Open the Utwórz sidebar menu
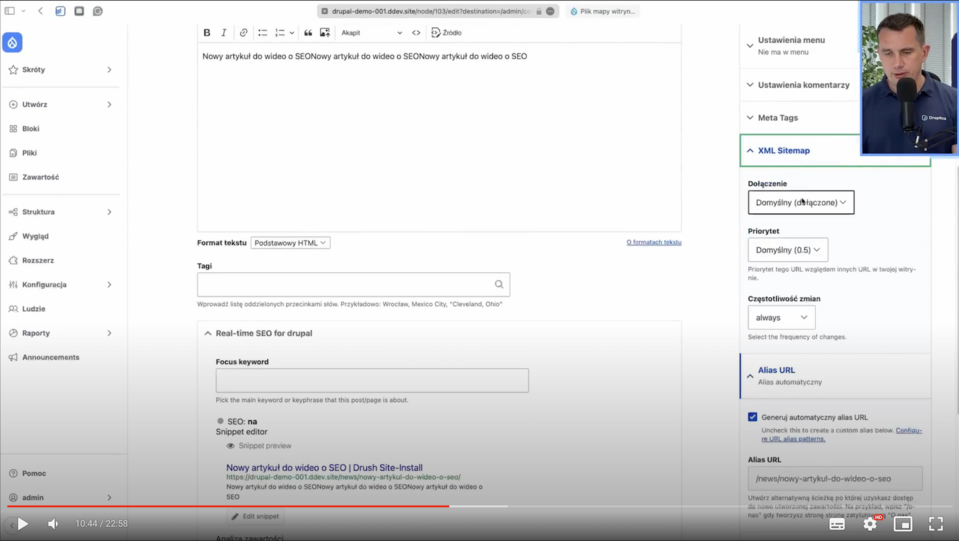 pyautogui.click(x=35, y=105)
